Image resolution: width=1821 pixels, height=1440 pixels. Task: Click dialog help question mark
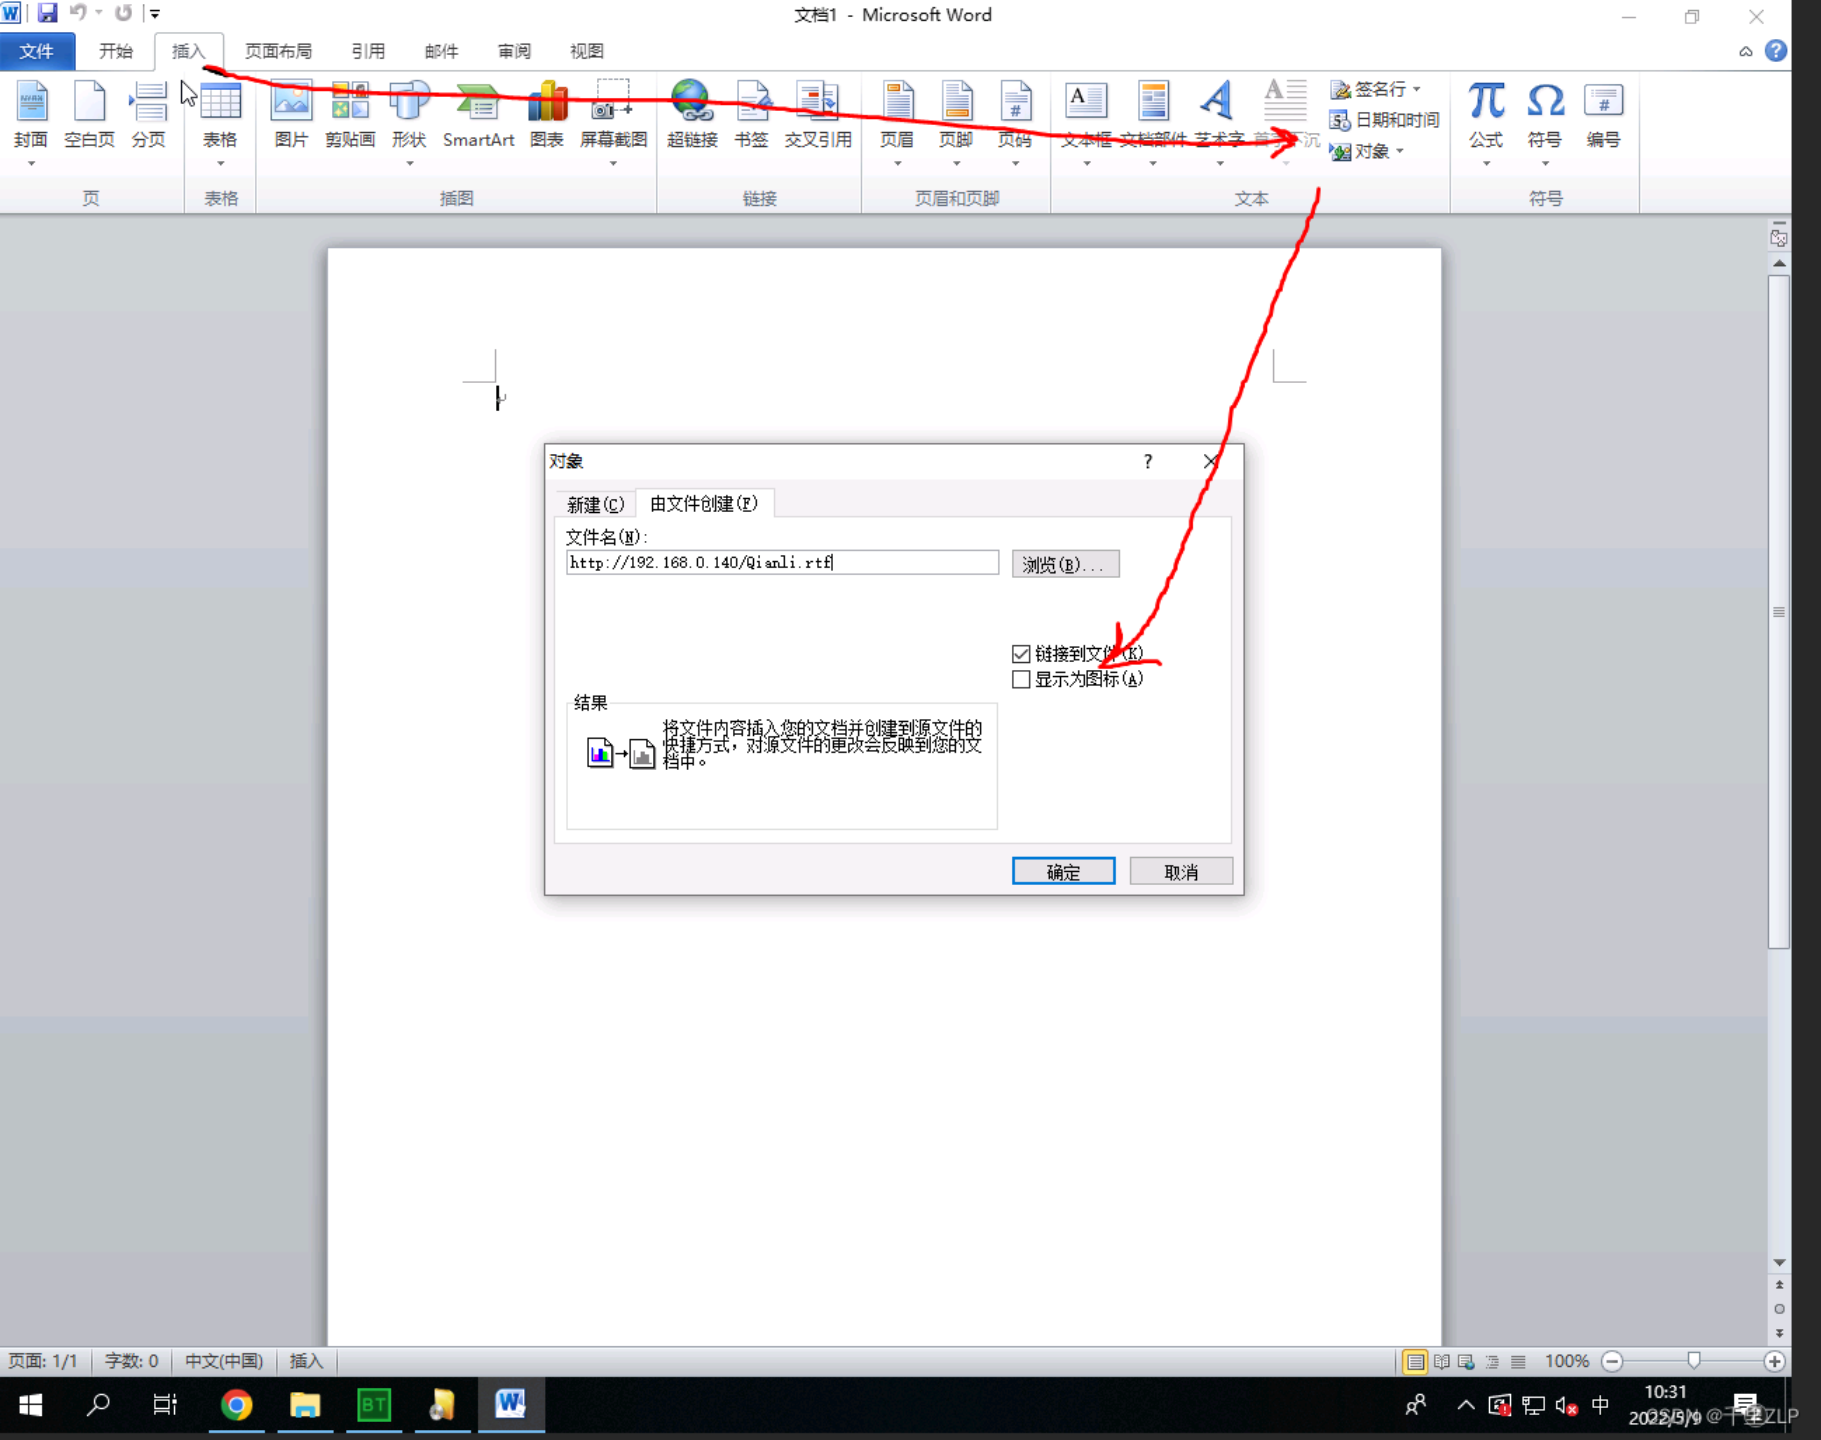click(x=1148, y=461)
